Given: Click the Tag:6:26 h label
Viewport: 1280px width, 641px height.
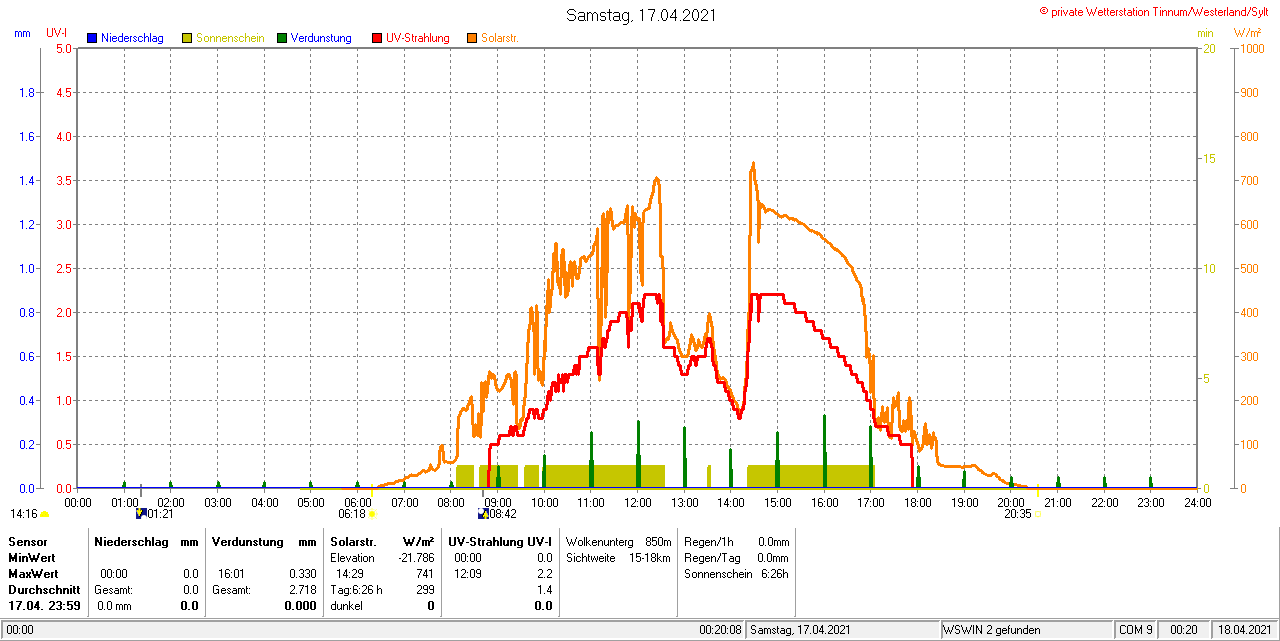Looking at the screenshot, I should (x=356, y=590).
